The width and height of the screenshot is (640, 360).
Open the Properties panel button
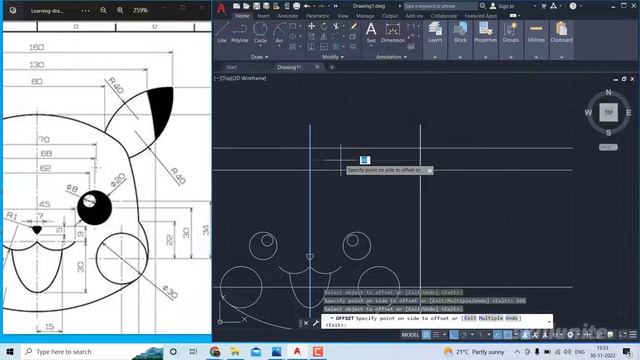(x=485, y=32)
